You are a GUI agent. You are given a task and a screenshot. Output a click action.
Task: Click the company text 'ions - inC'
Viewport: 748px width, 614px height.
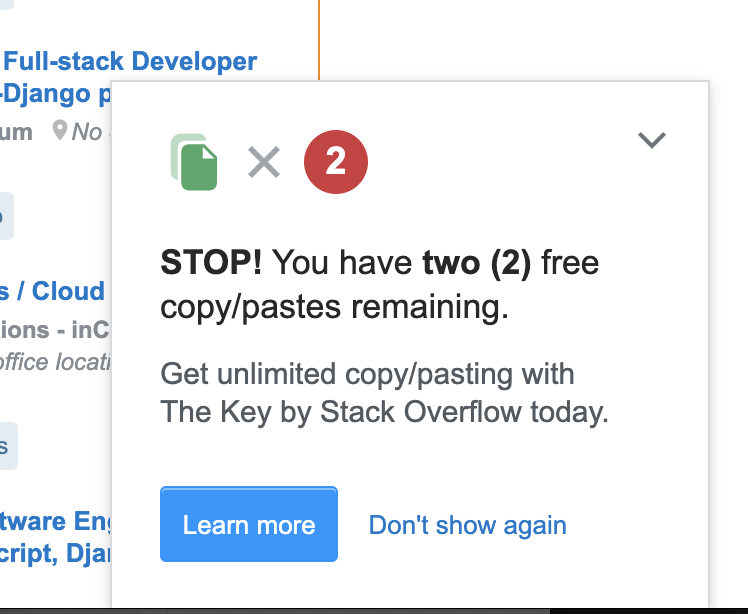(55, 330)
